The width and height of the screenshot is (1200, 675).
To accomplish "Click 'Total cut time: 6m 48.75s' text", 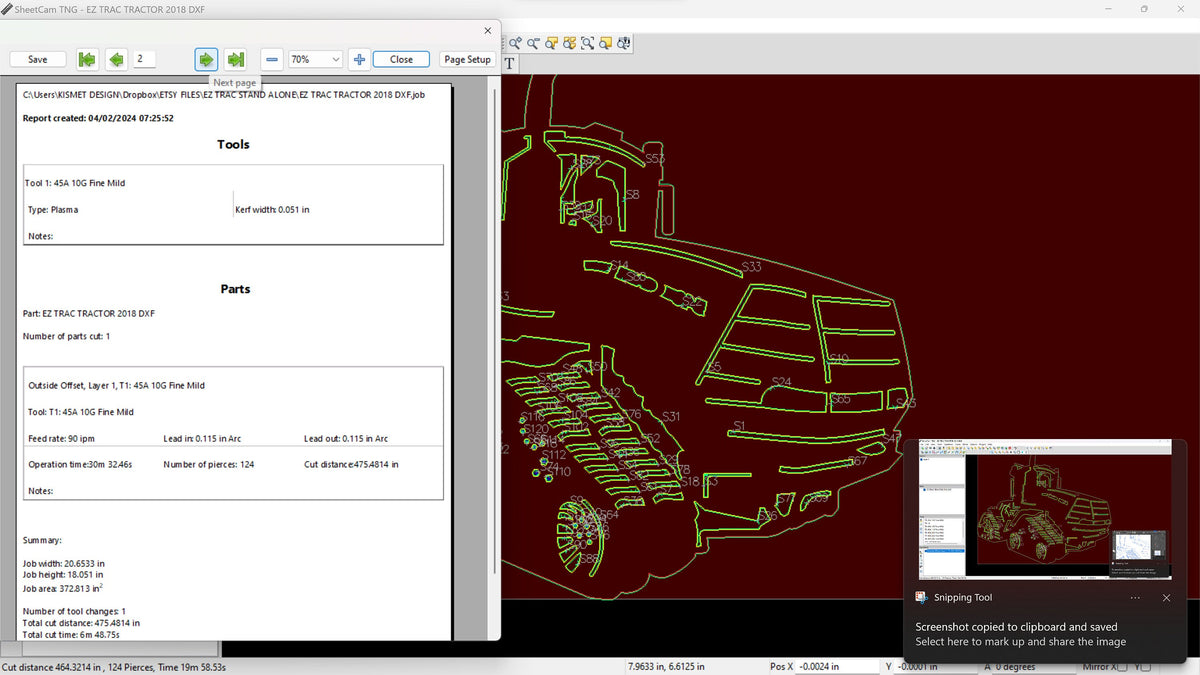I will click(71, 634).
